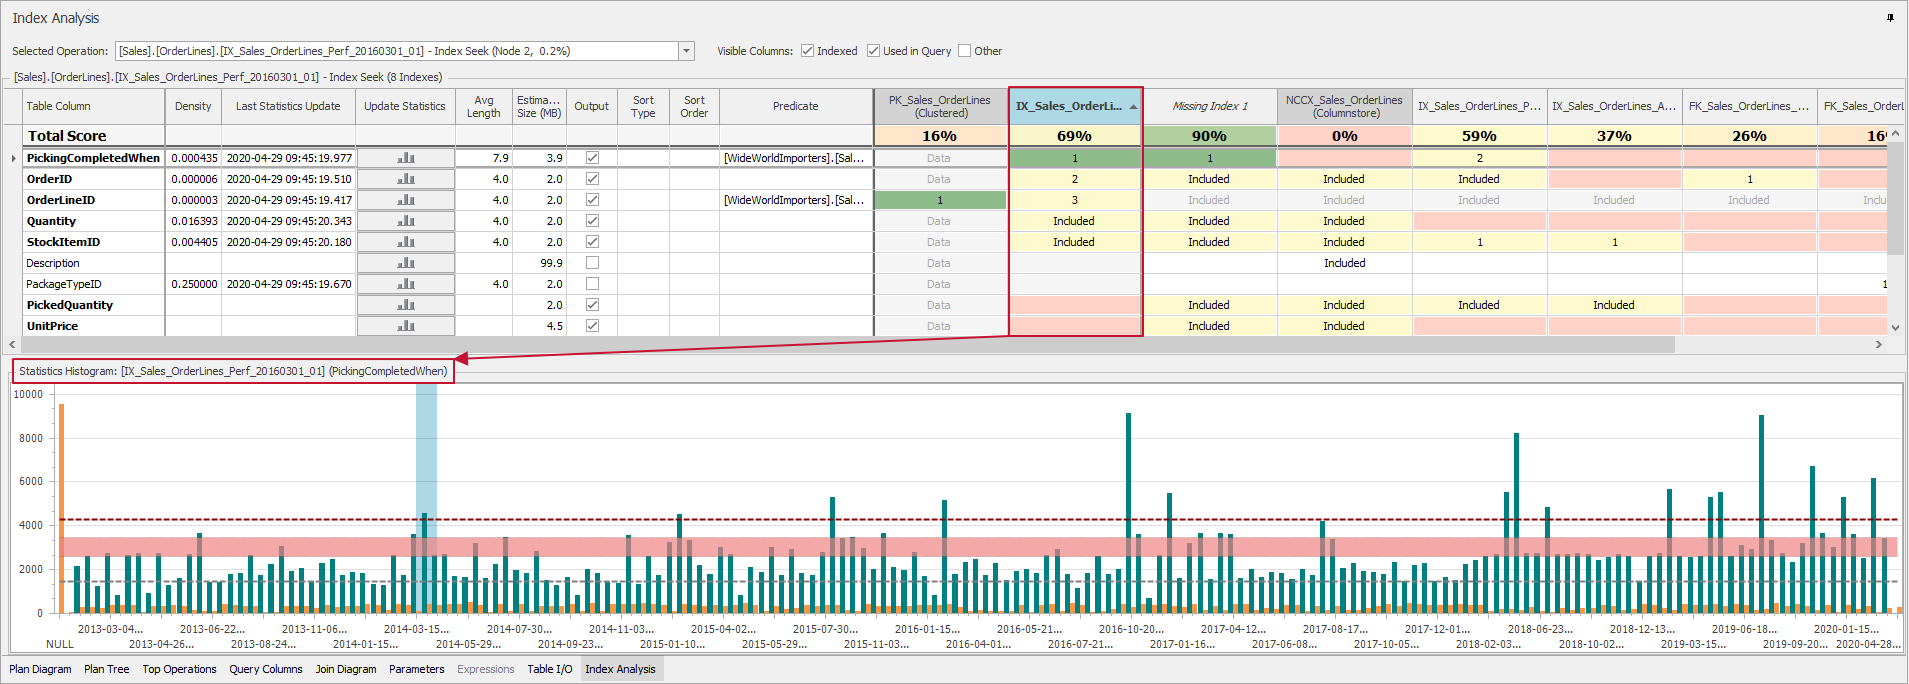
Task: Select the Index Analysis tab
Action: click(620, 669)
